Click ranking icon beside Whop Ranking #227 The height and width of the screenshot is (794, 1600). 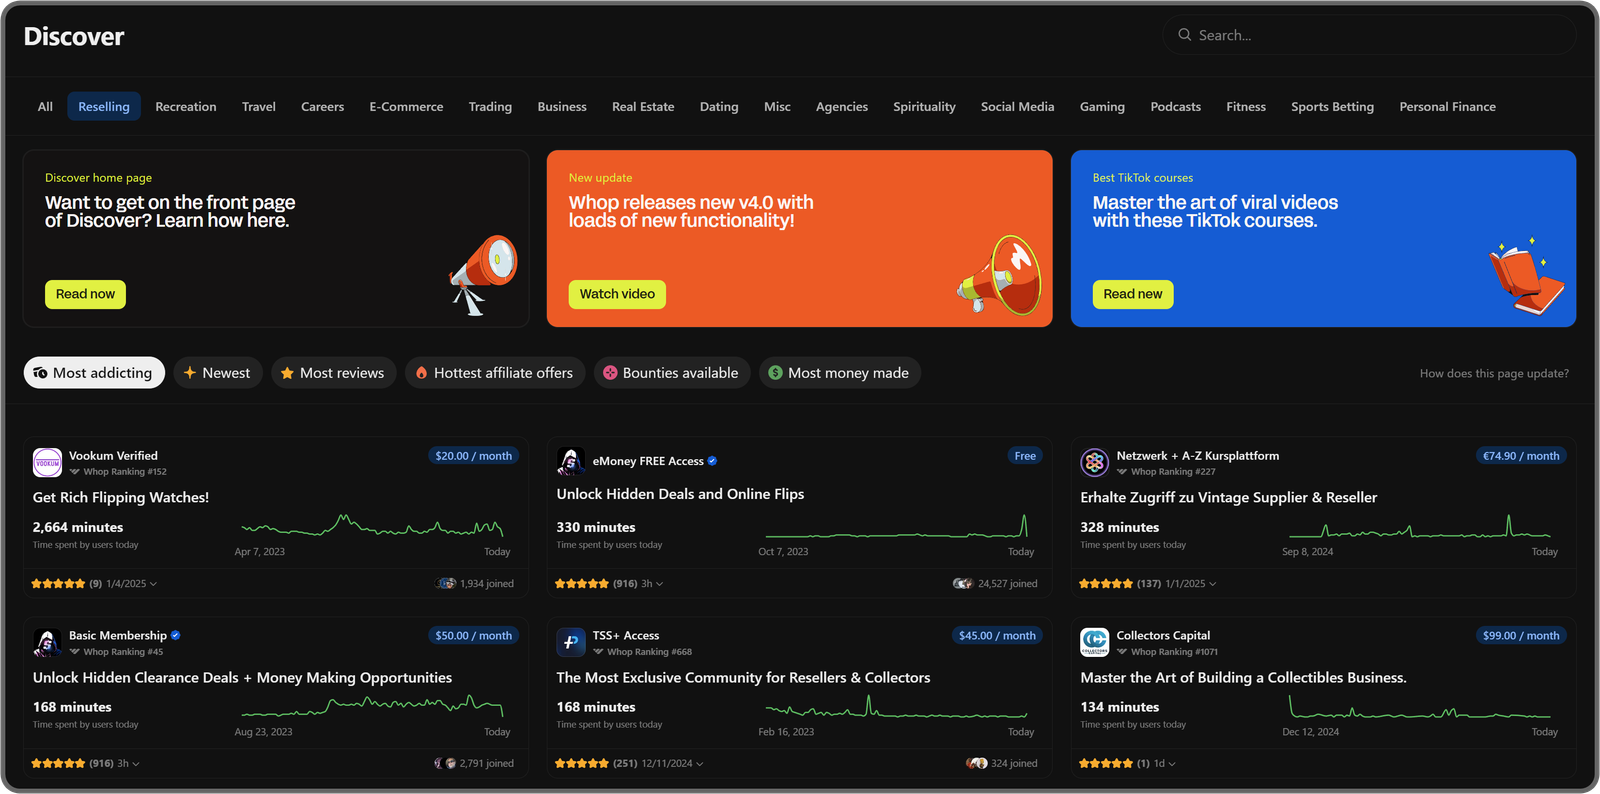1122,471
